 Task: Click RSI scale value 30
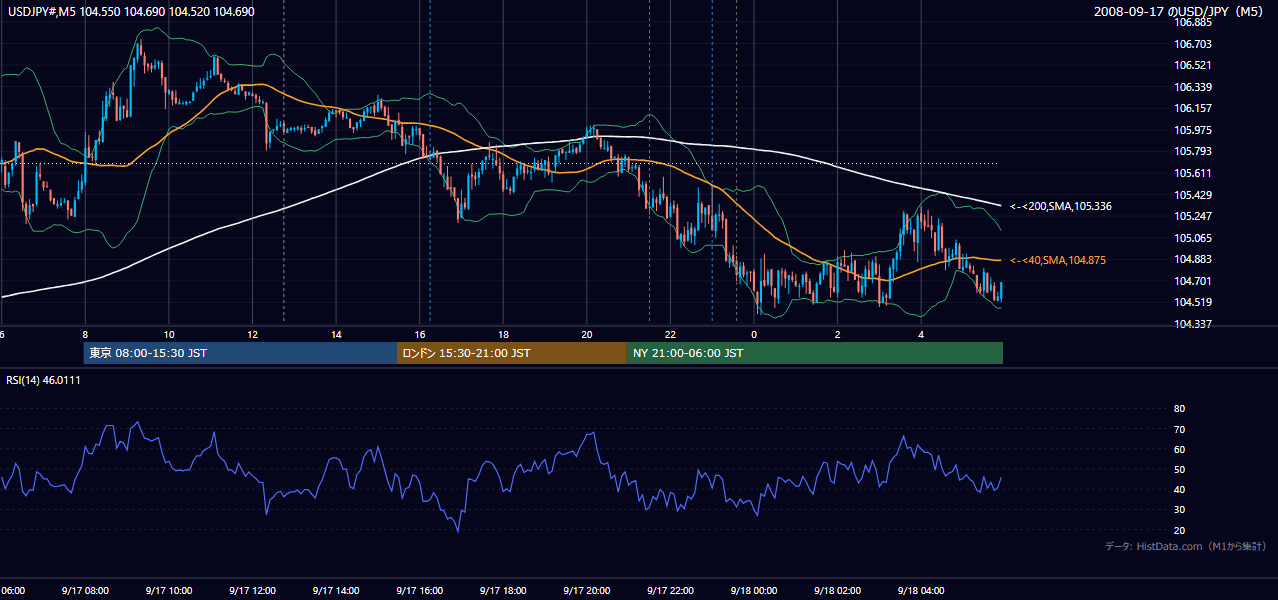[1180, 510]
